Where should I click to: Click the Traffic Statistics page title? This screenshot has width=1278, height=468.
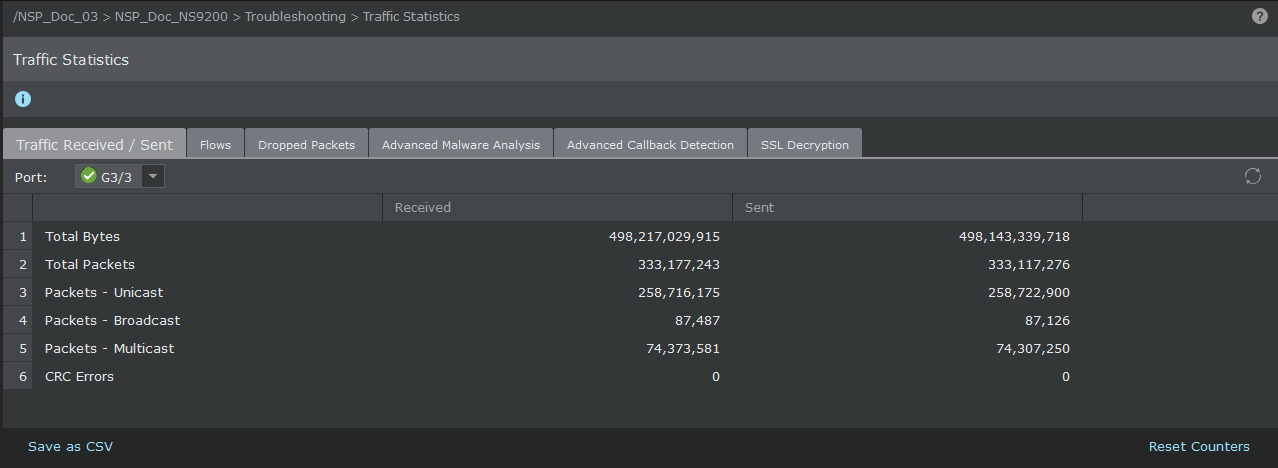[71, 59]
